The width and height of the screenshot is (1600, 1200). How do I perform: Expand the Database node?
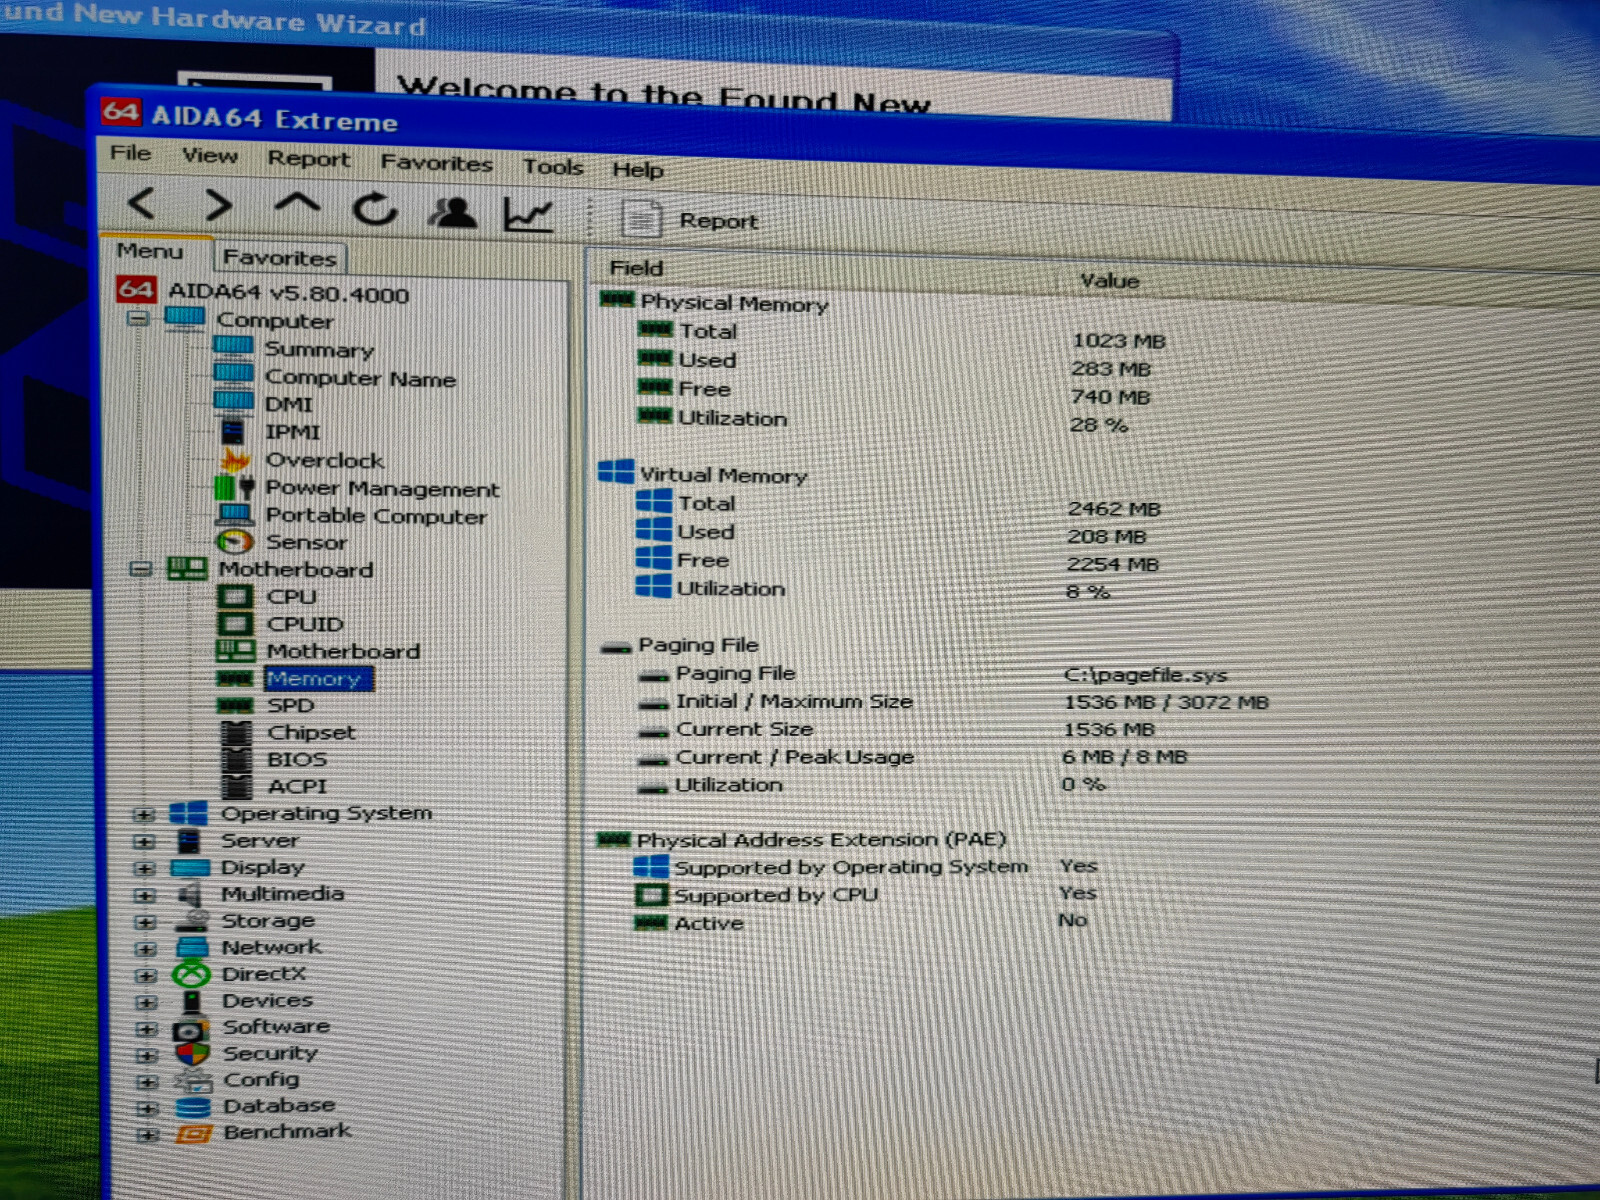[149, 1109]
